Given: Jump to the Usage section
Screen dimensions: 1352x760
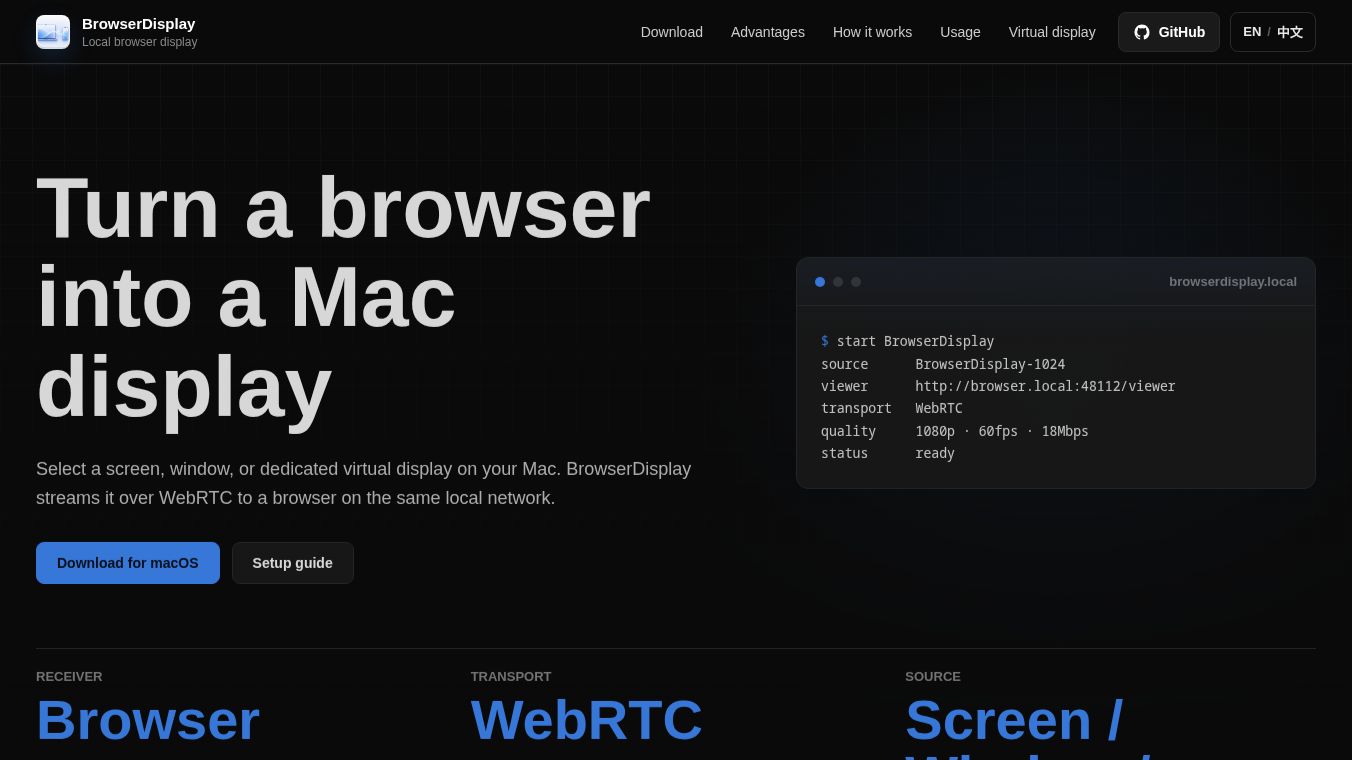Looking at the screenshot, I should [x=960, y=32].
